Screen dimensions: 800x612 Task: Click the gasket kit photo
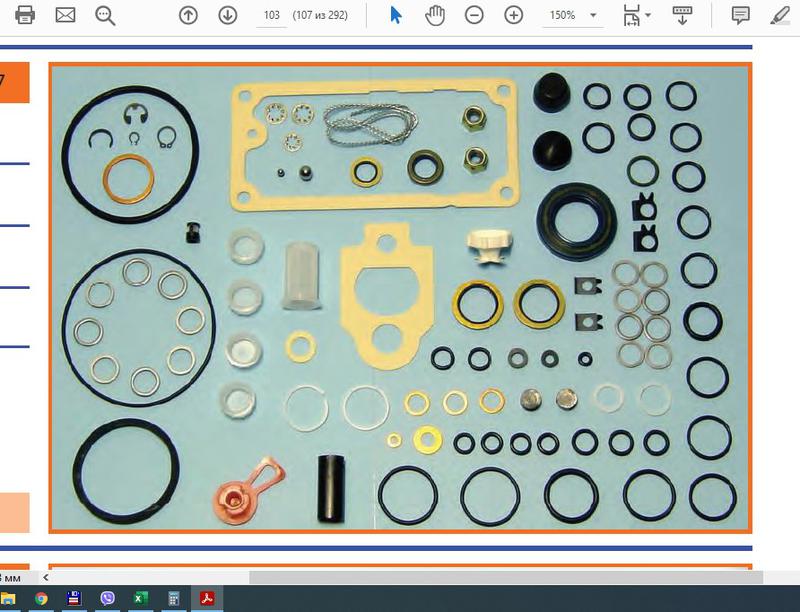point(400,298)
